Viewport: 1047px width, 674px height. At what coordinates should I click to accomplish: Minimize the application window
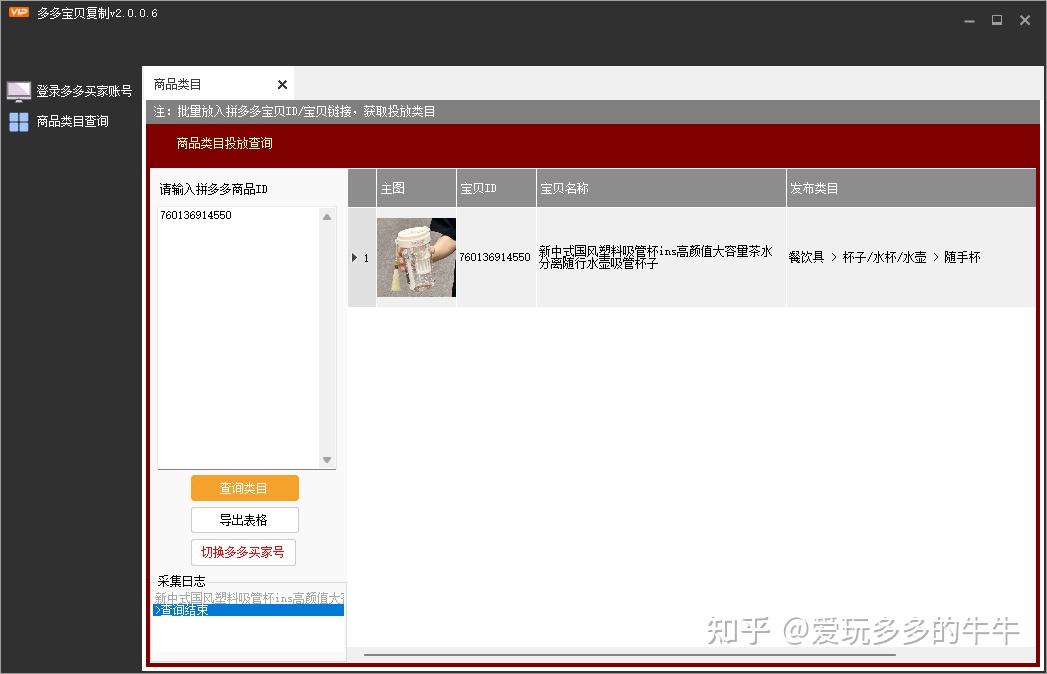pyautogui.click(x=969, y=20)
